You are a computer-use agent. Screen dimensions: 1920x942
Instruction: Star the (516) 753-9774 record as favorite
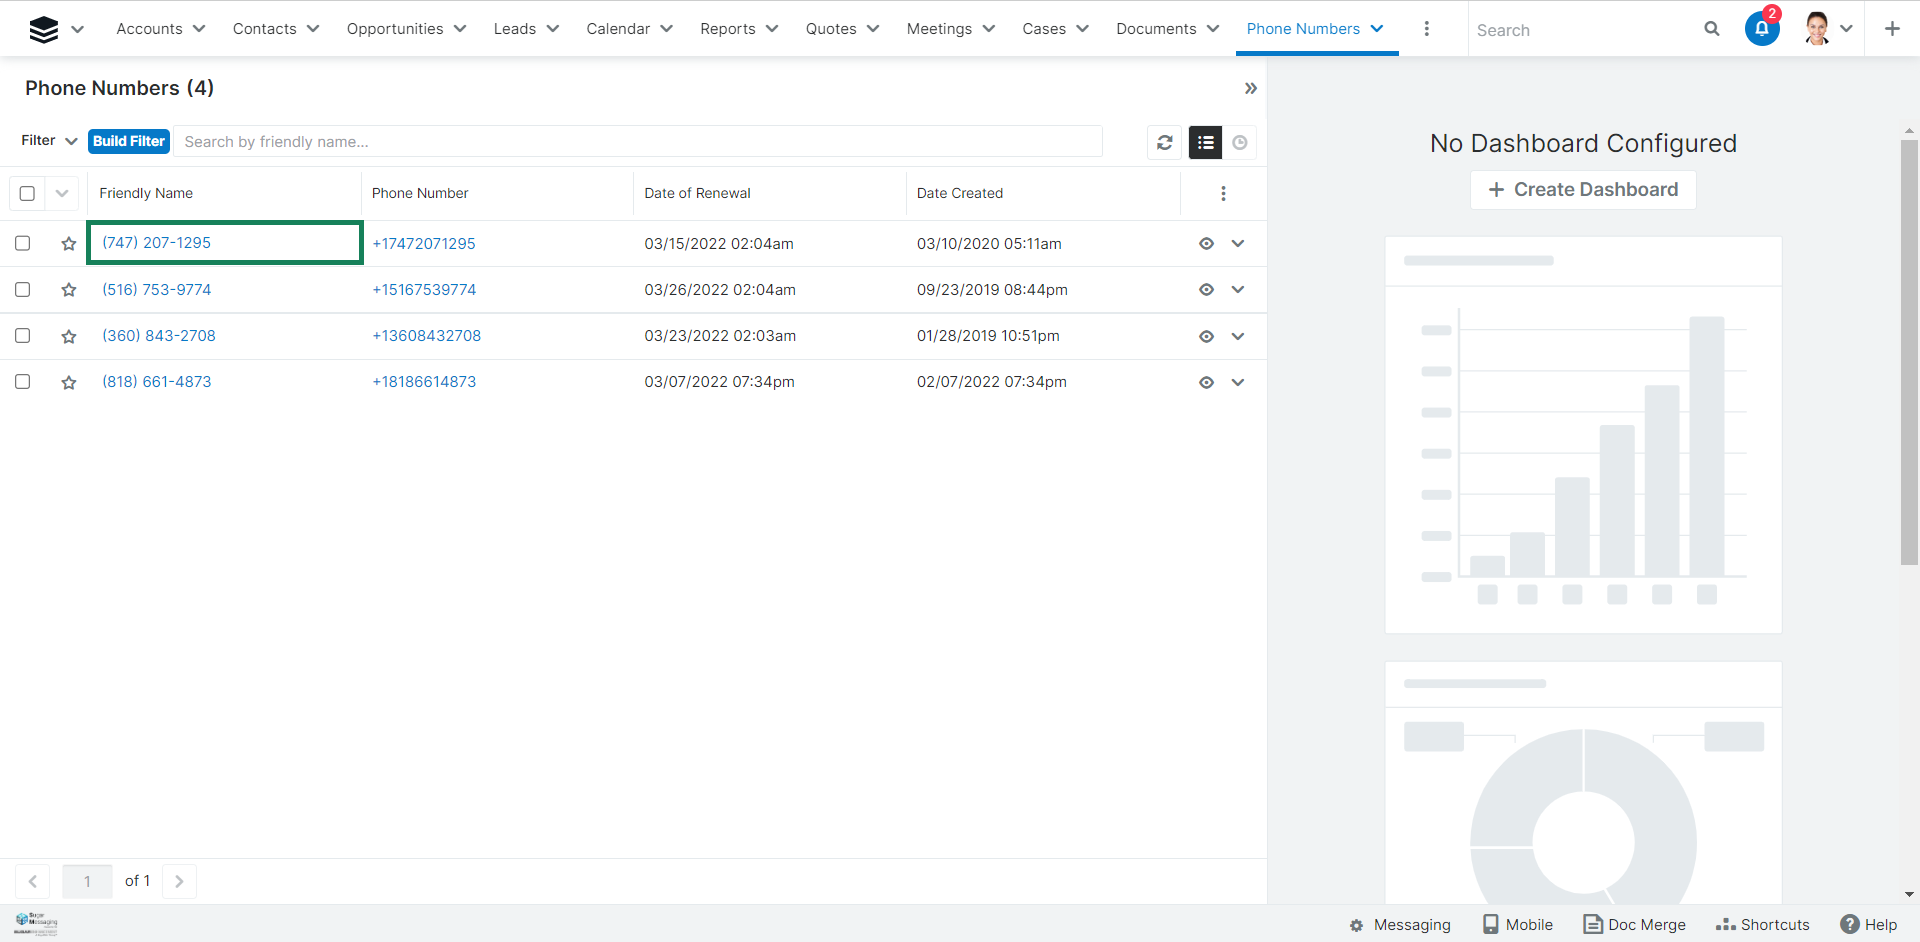tap(69, 290)
